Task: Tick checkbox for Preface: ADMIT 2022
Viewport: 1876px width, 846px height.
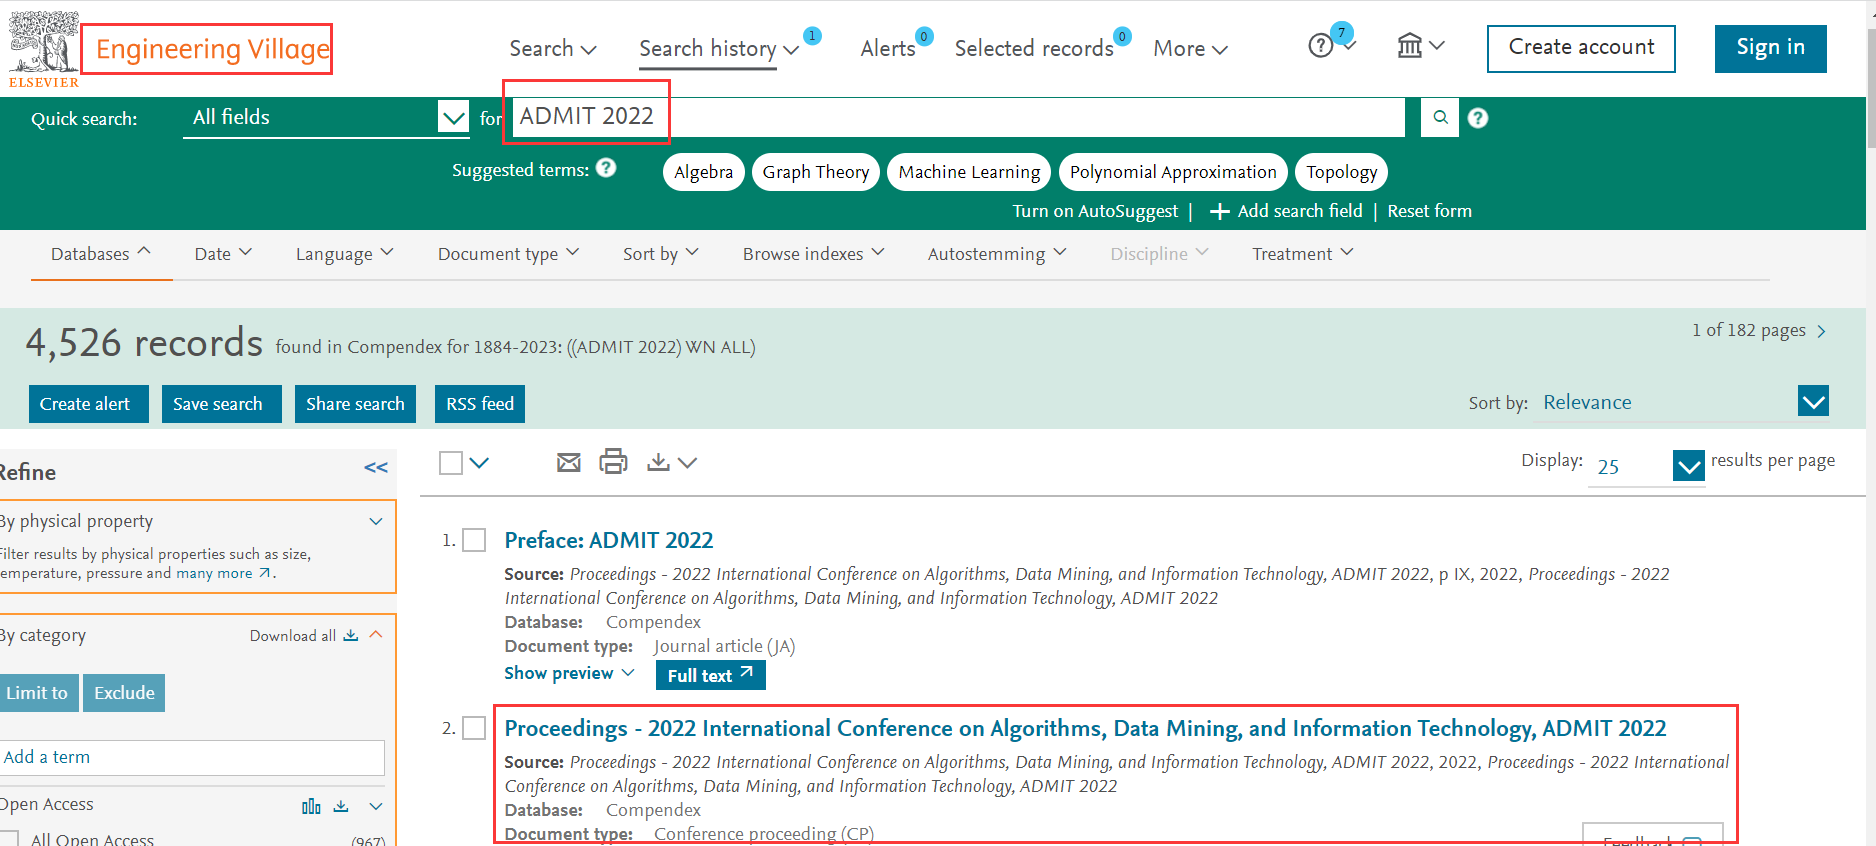Action: [x=474, y=541]
